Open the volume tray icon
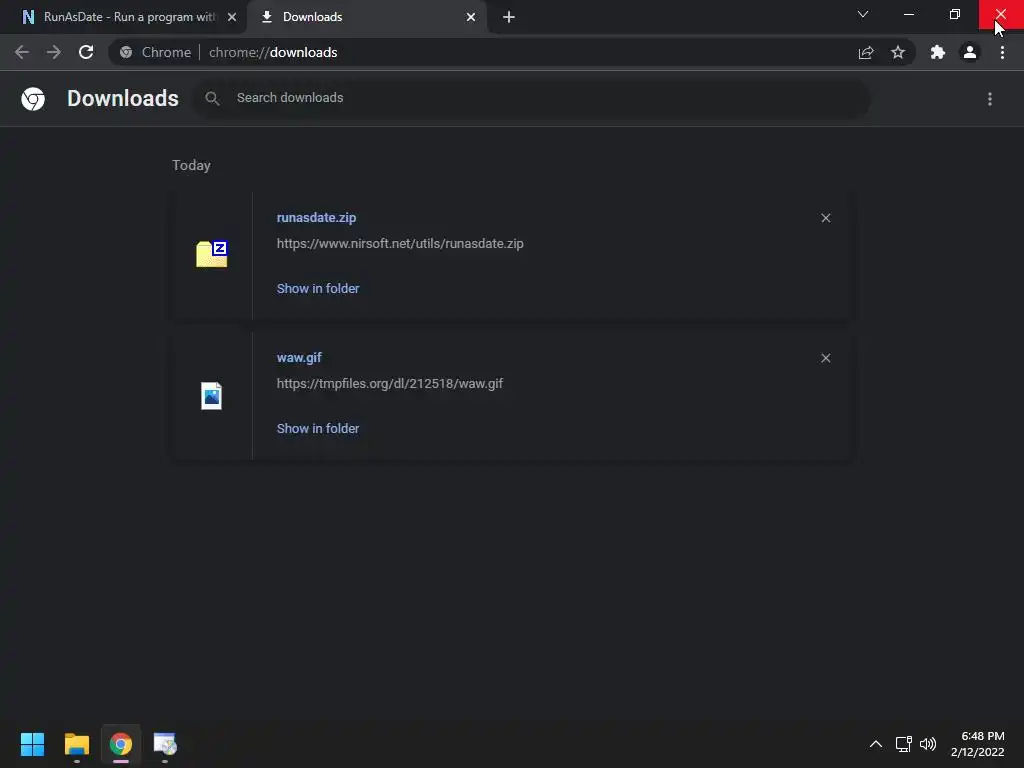This screenshot has height=768, width=1024. point(928,744)
